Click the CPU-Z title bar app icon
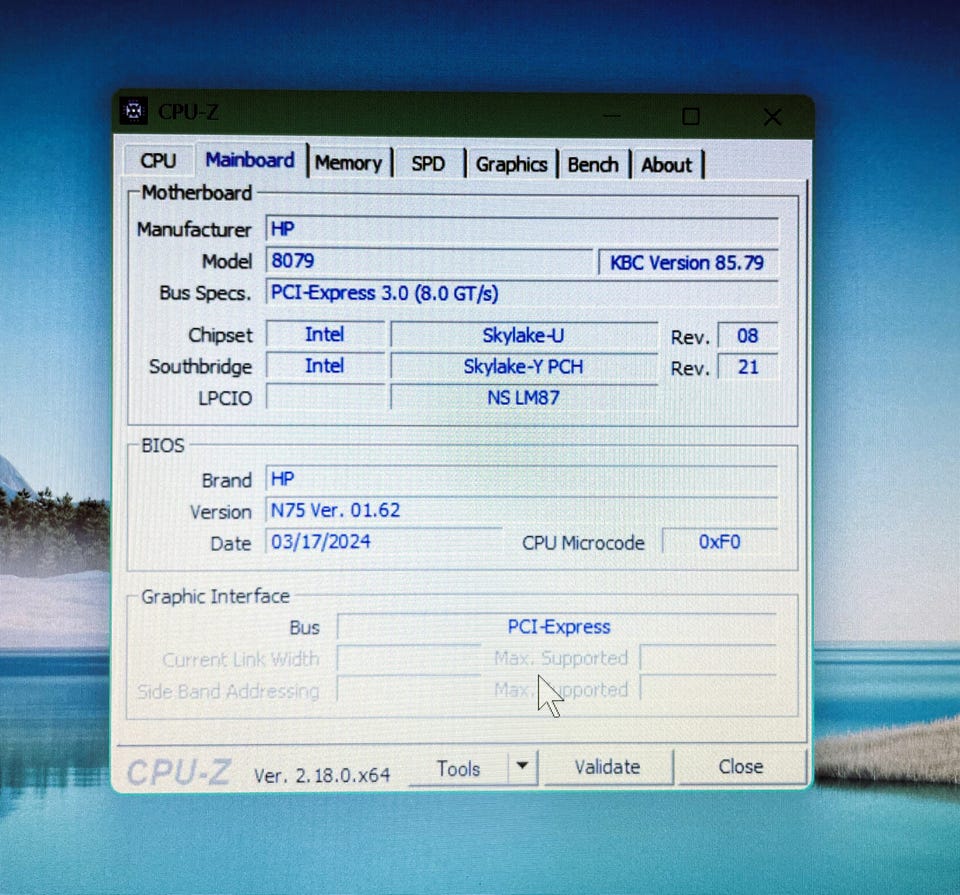The width and height of the screenshot is (960, 895). point(133,111)
